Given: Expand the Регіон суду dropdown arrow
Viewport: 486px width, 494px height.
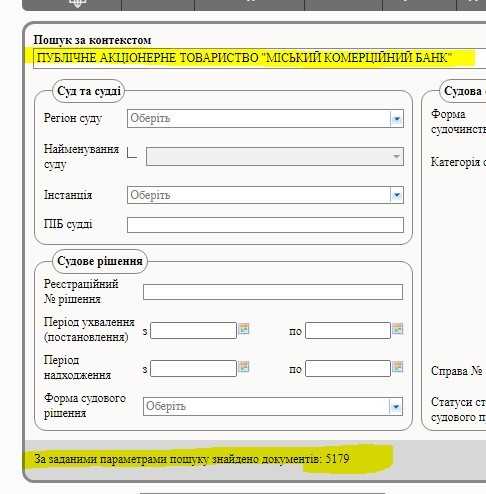Looking at the screenshot, I should 397,119.
